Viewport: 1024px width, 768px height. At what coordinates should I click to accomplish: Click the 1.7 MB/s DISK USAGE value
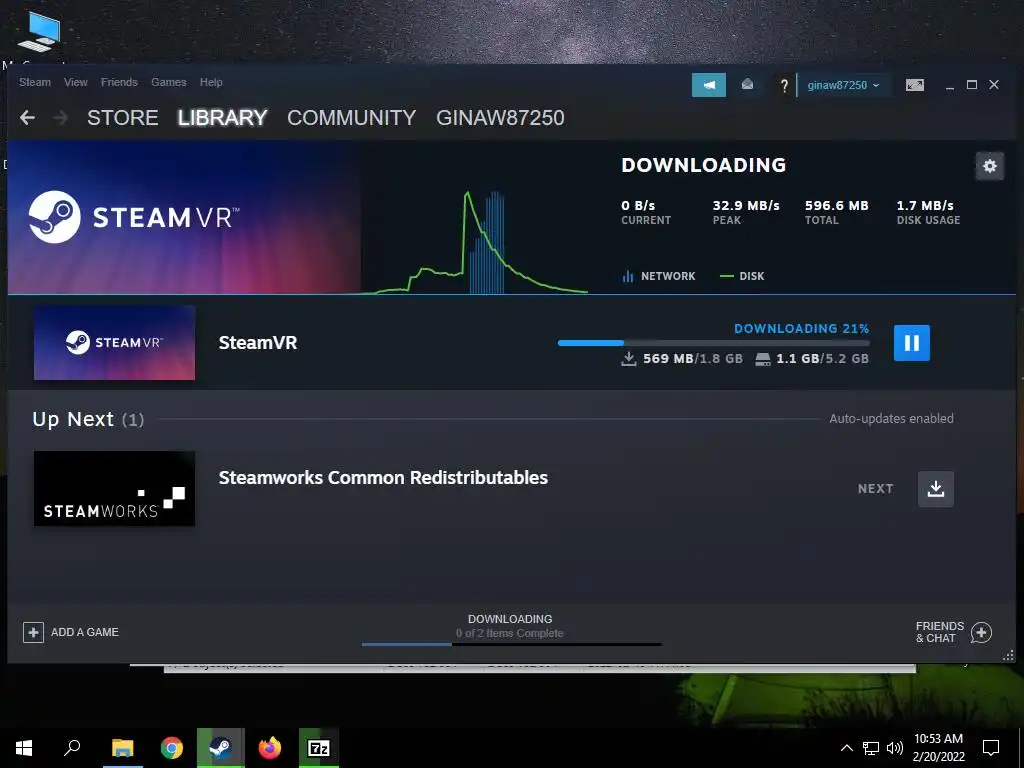click(x=925, y=206)
